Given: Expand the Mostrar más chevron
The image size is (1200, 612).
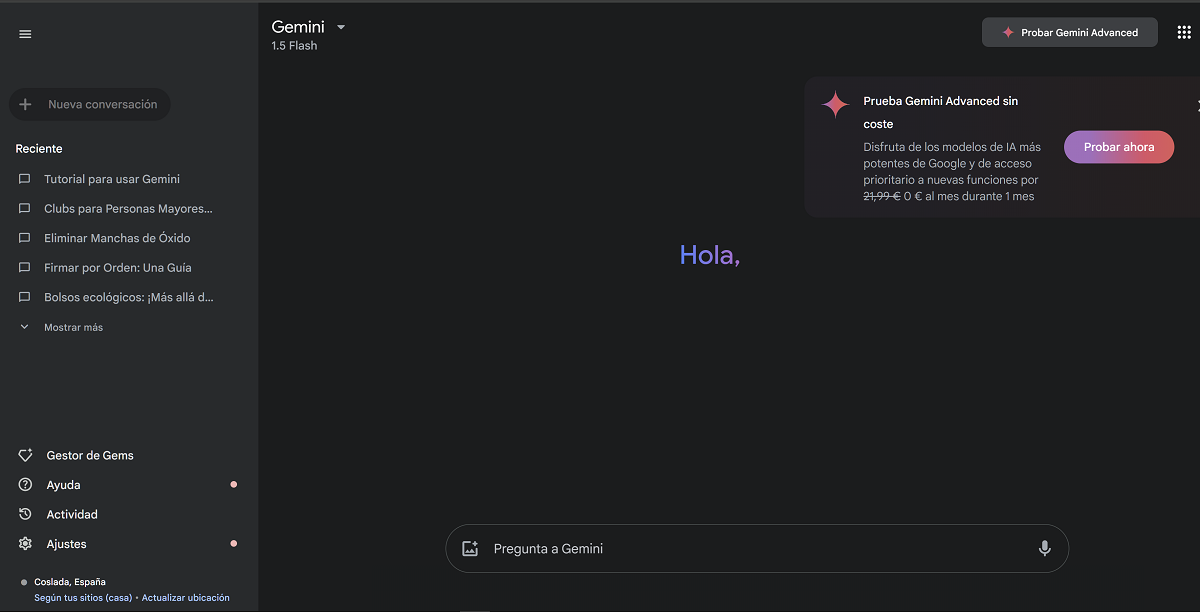Looking at the screenshot, I should click(25, 327).
